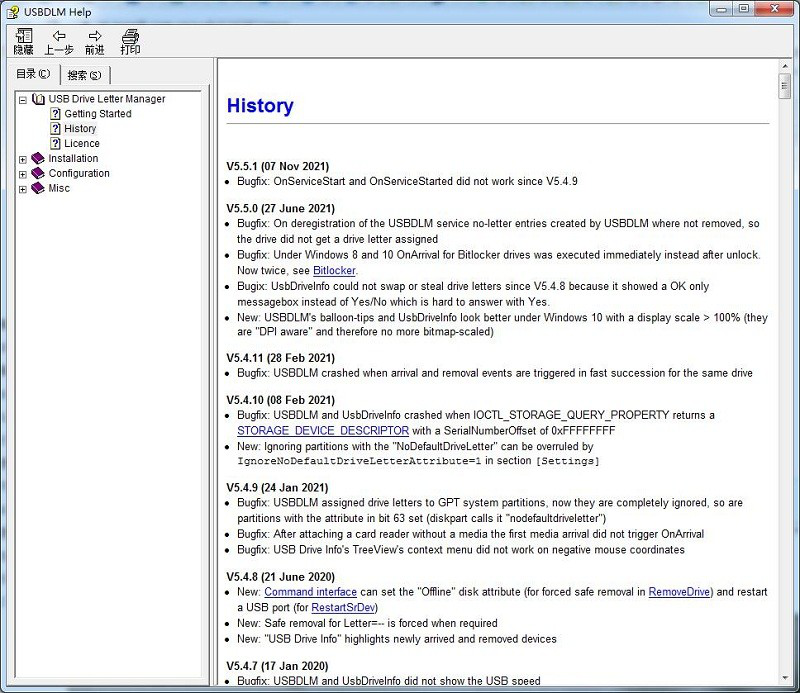Screen dimensions: 800x693
Task: Open the Command interface link
Action: tap(310, 592)
